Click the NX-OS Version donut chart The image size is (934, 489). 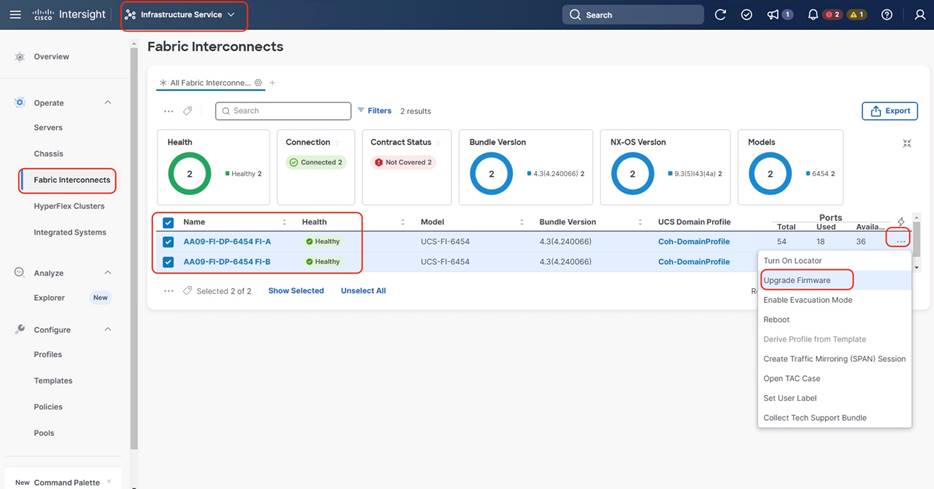pyautogui.click(x=633, y=174)
